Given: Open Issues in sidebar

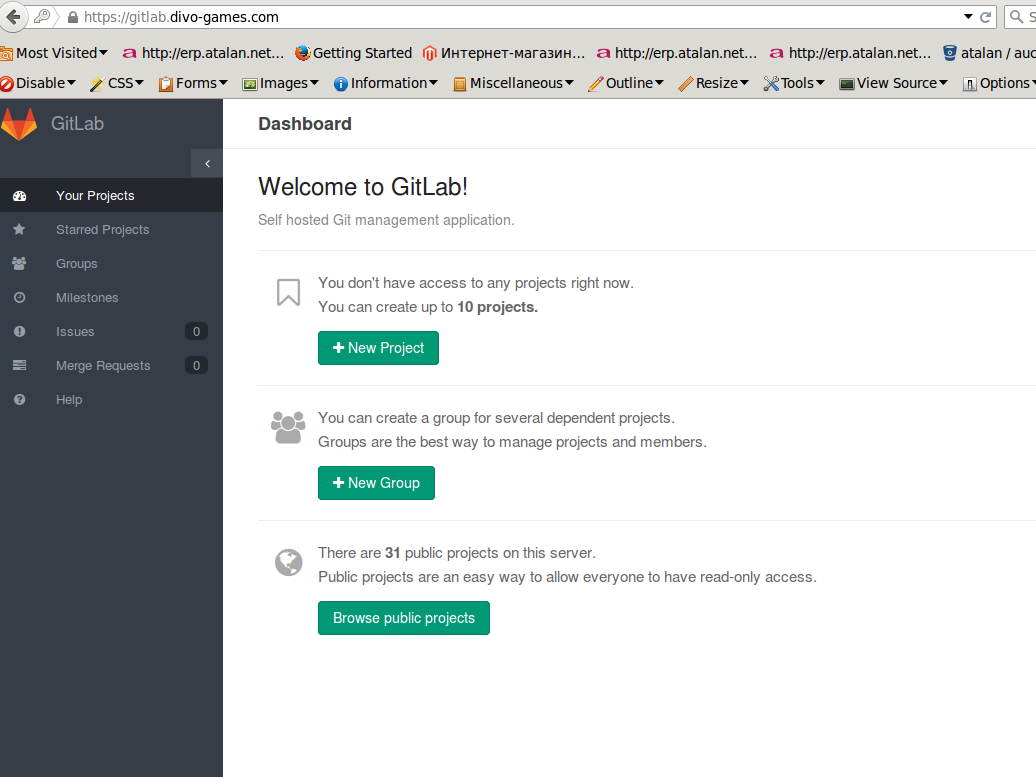Looking at the screenshot, I should [x=111, y=332].
